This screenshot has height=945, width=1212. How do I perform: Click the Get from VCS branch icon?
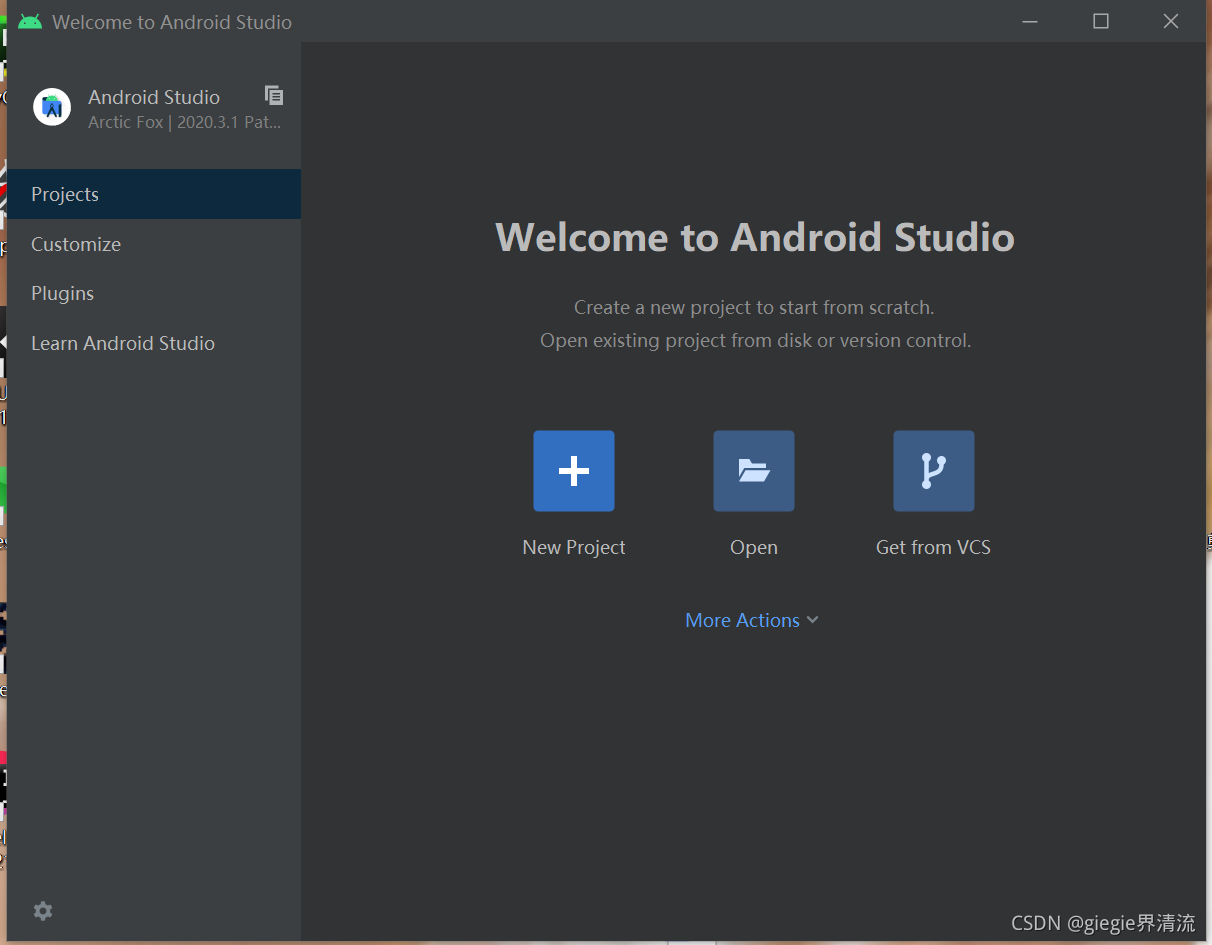coord(934,471)
